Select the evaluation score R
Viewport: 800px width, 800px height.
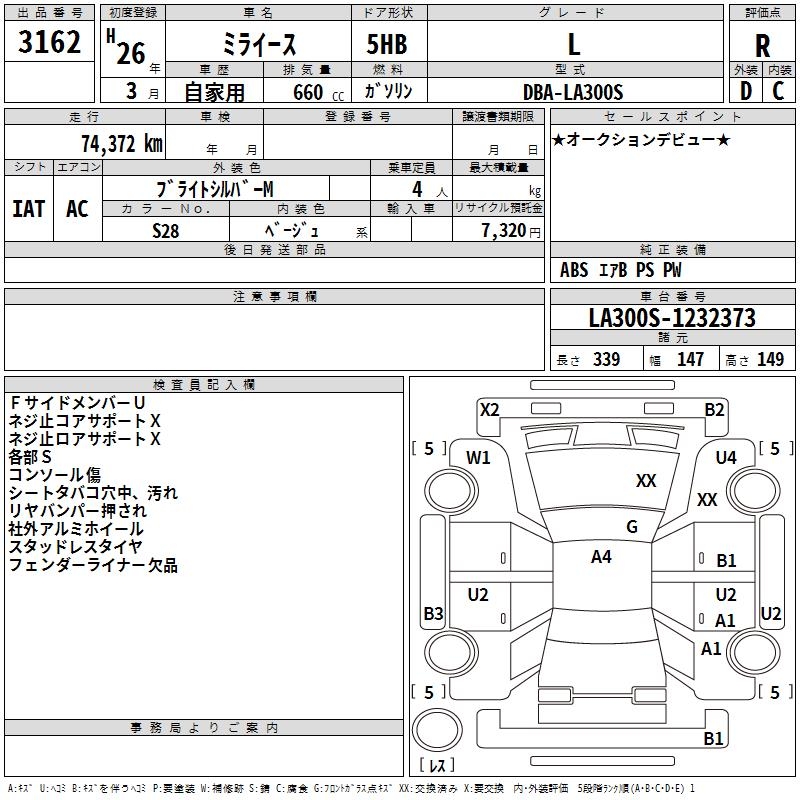click(x=762, y=45)
